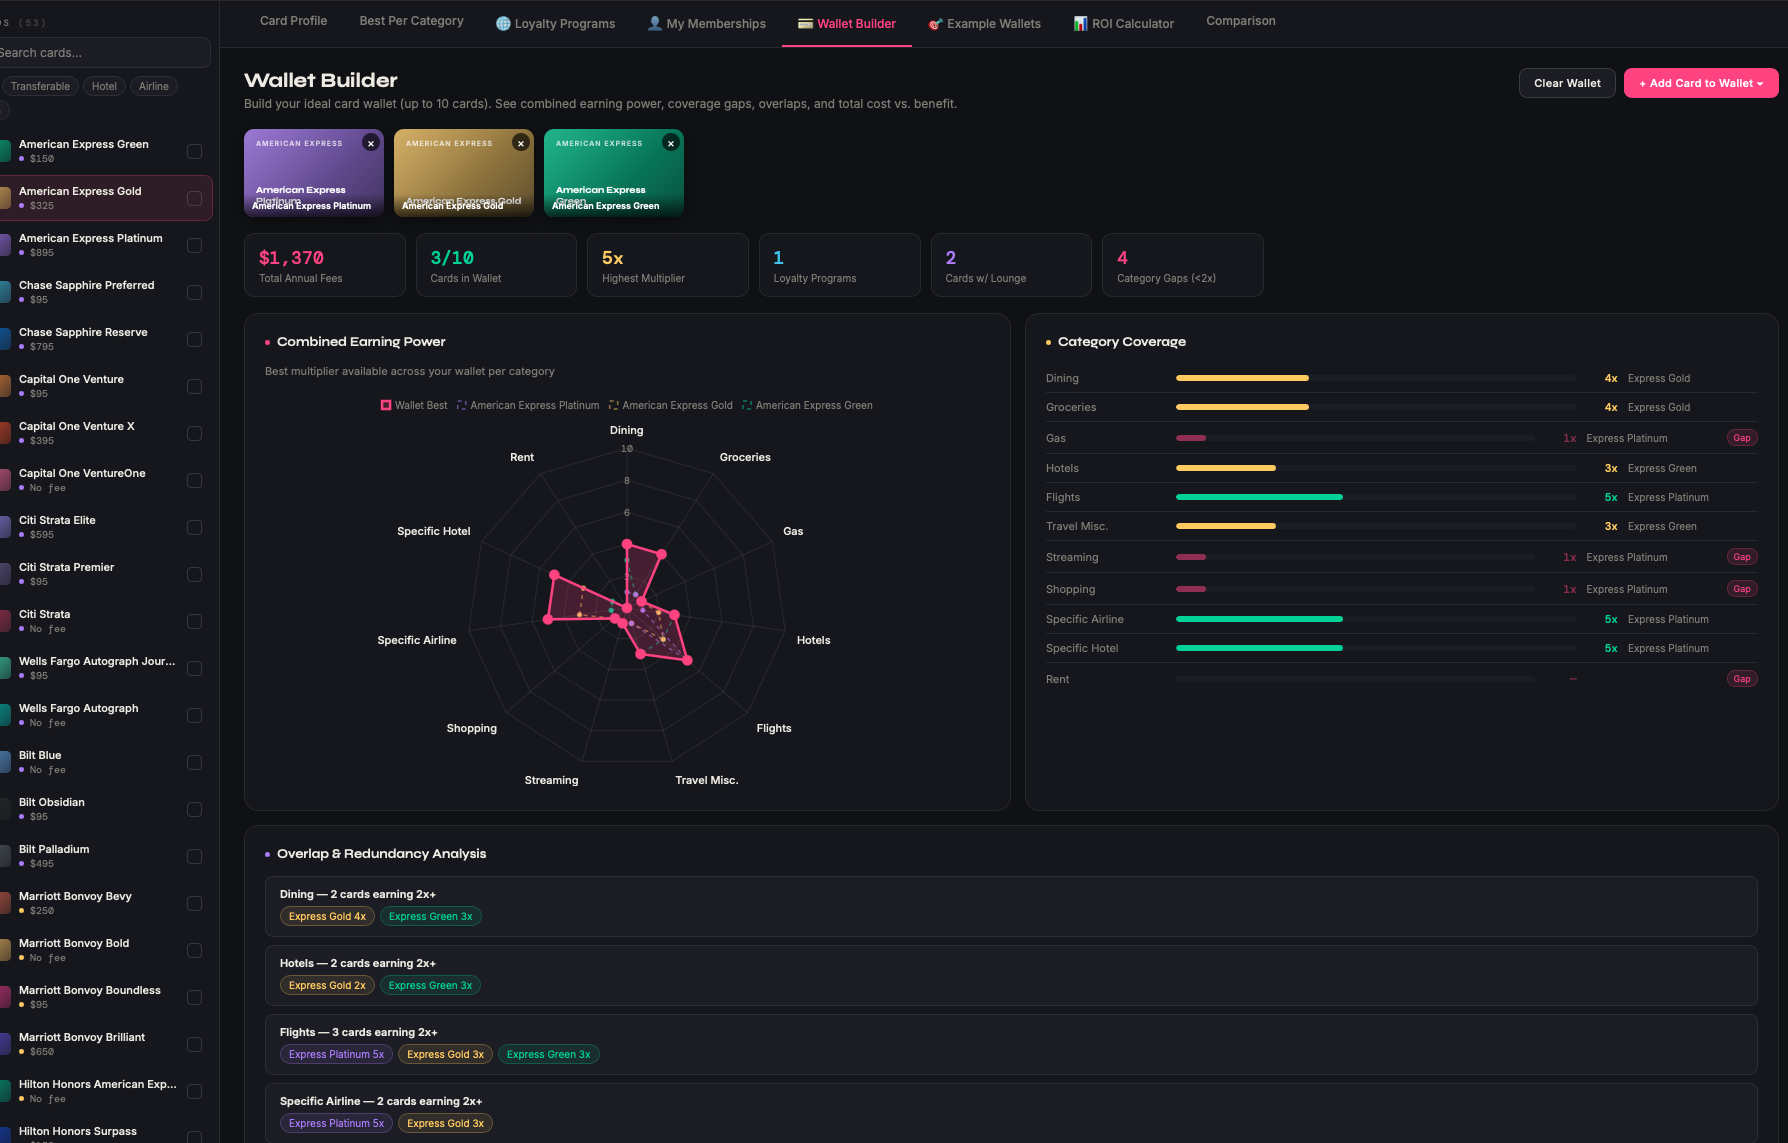Toggle American Express Platinum legend marker
Screen dimensions: 1788x1143
[462, 405]
